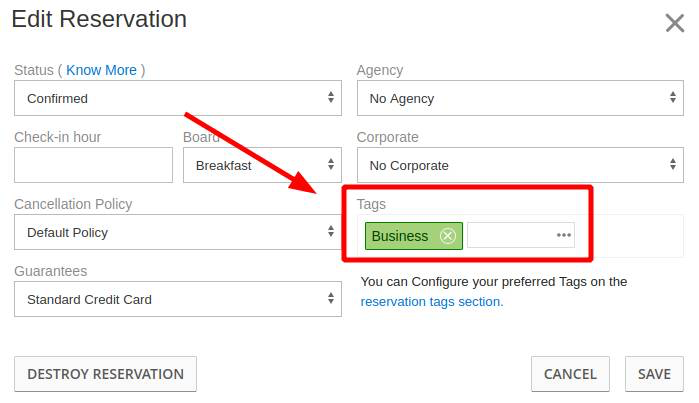Click the Standard Credit Card dropdown arrows
This screenshot has height=403, width=699.
coord(331,298)
